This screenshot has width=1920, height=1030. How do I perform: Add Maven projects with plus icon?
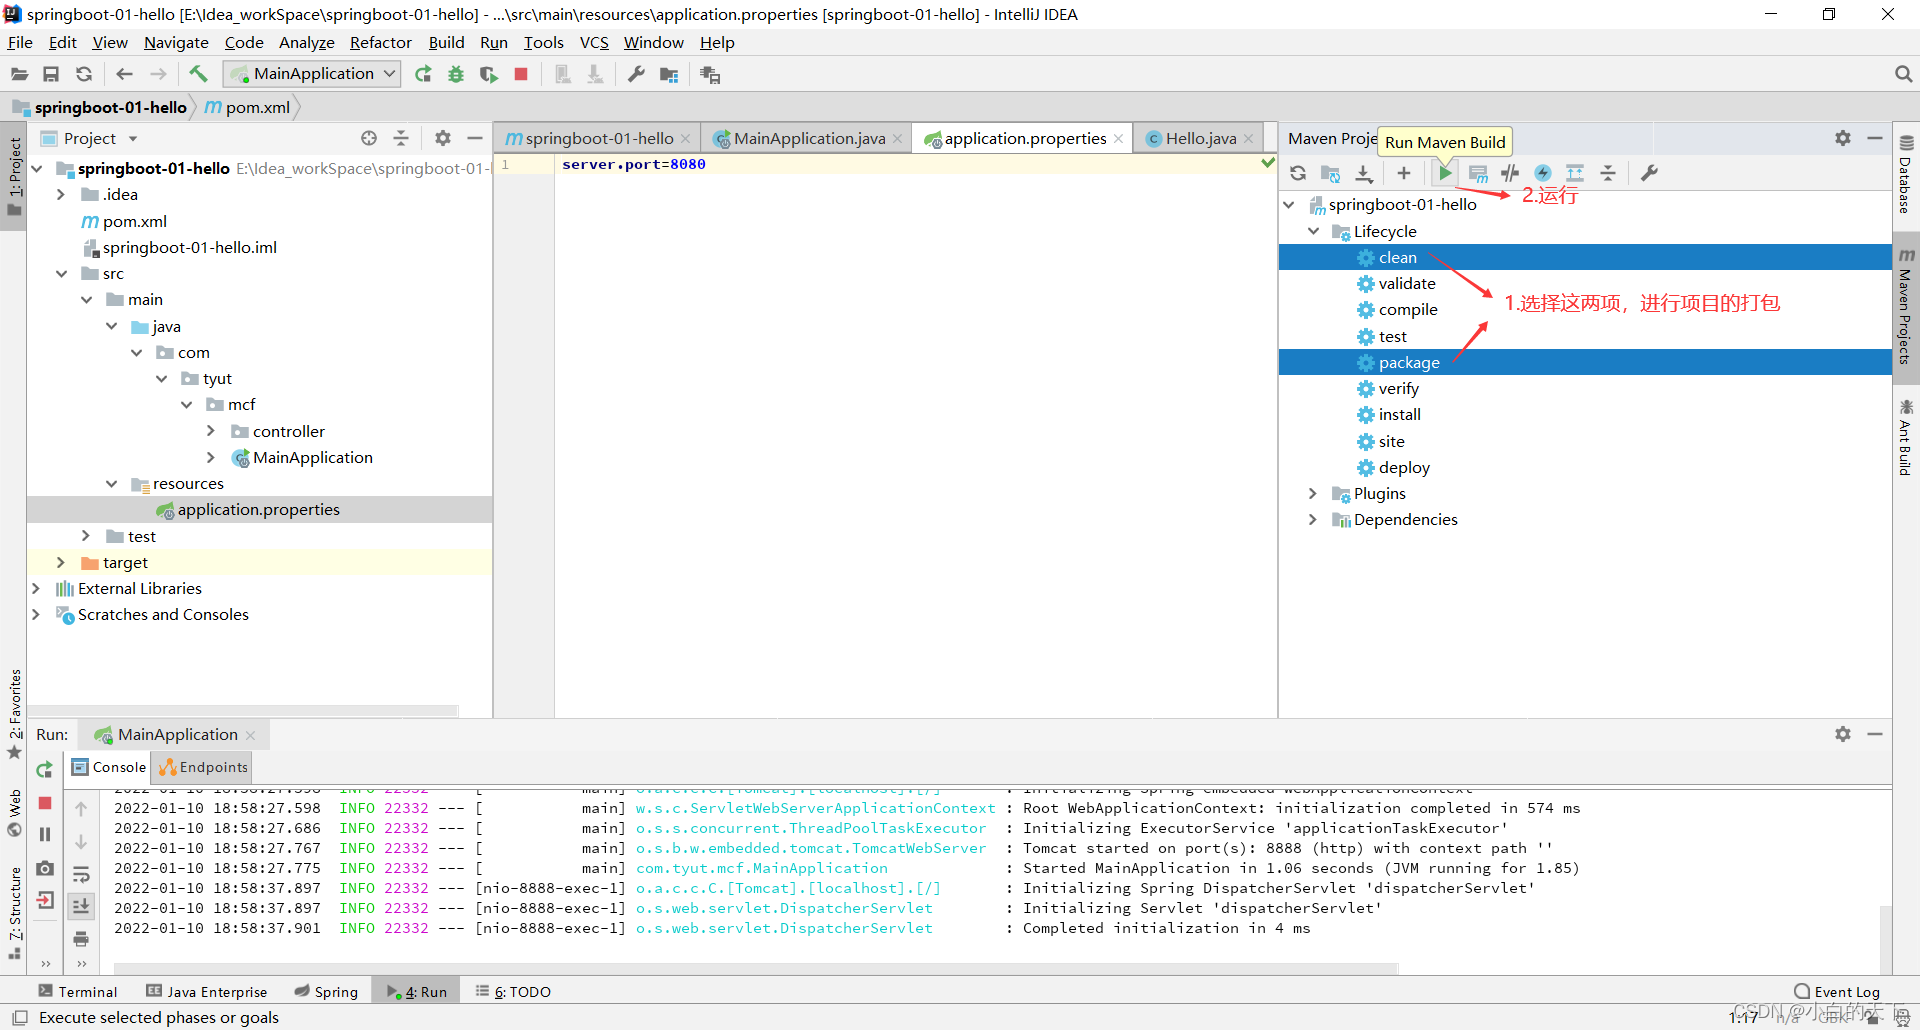click(x=1404, y=173)
